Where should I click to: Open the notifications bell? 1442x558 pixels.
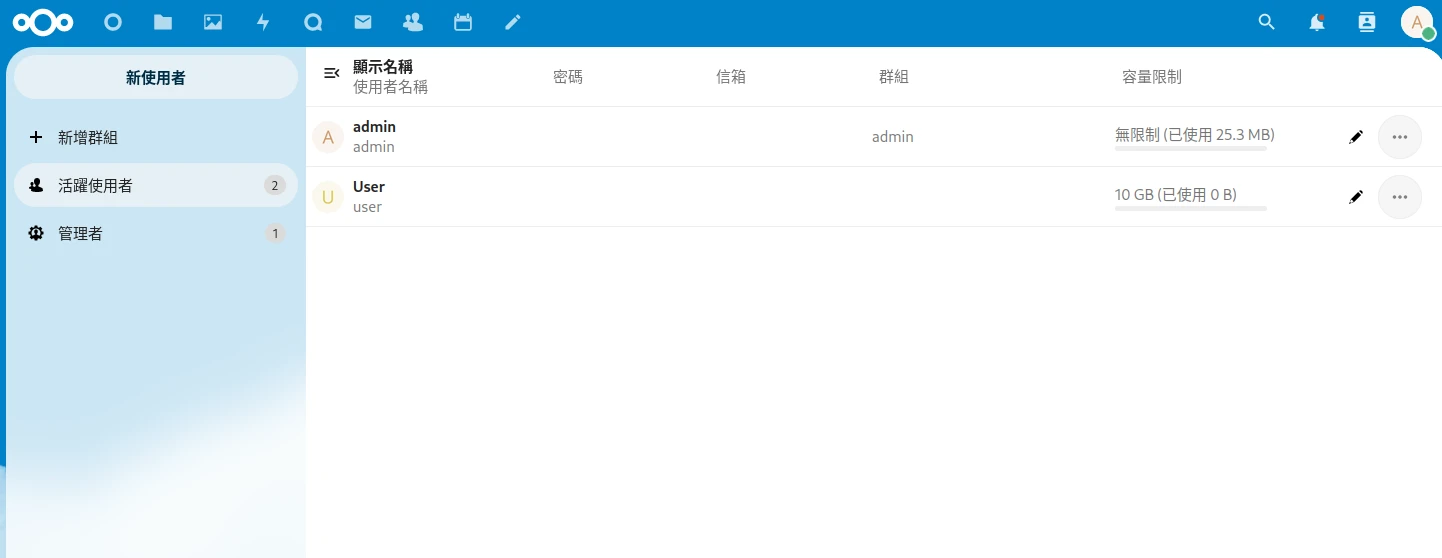click(1317, 22)
